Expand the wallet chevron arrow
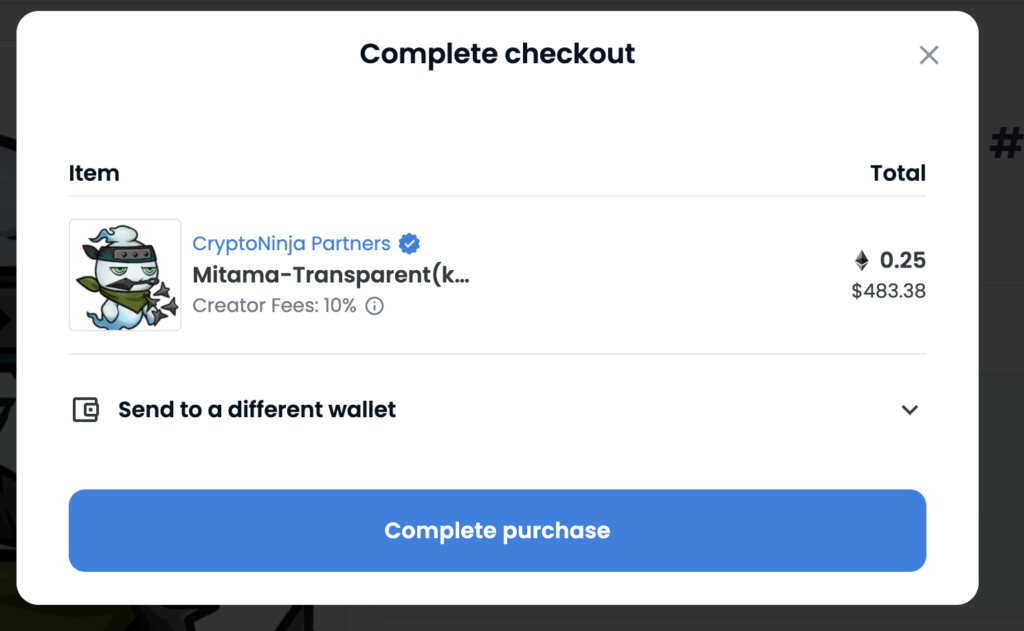 pyautogui.click(x=909, y=409)
